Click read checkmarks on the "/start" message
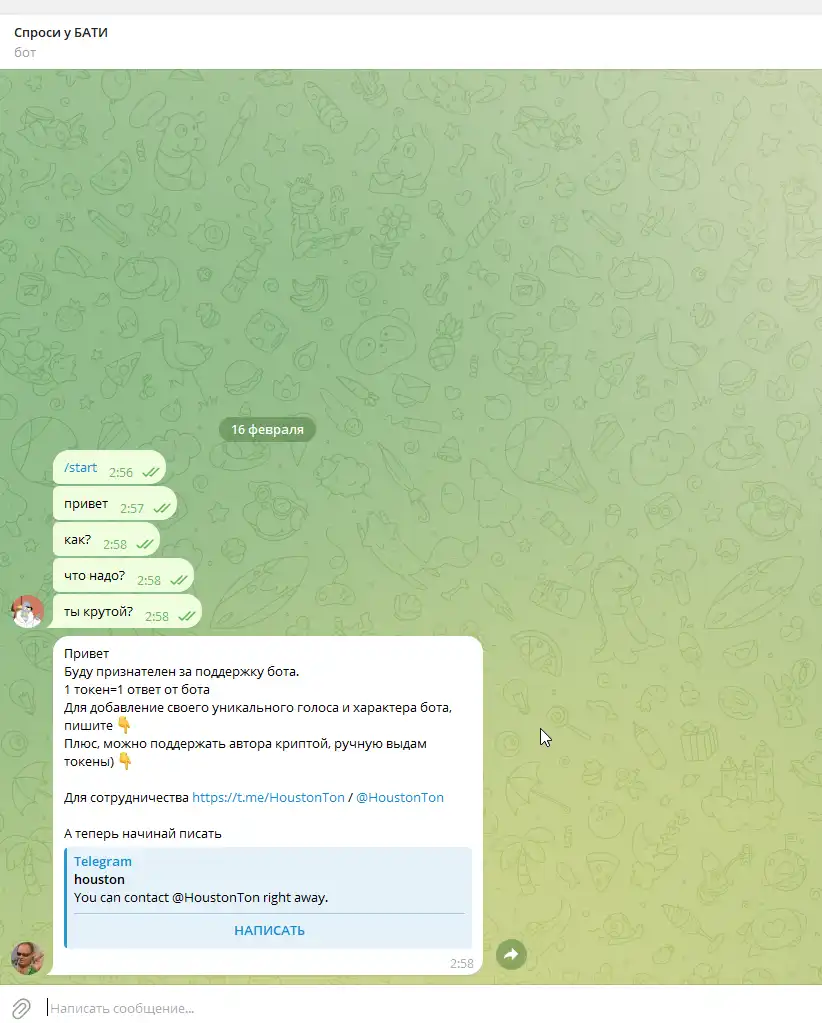822x1023 pixels. pos(152,472)
